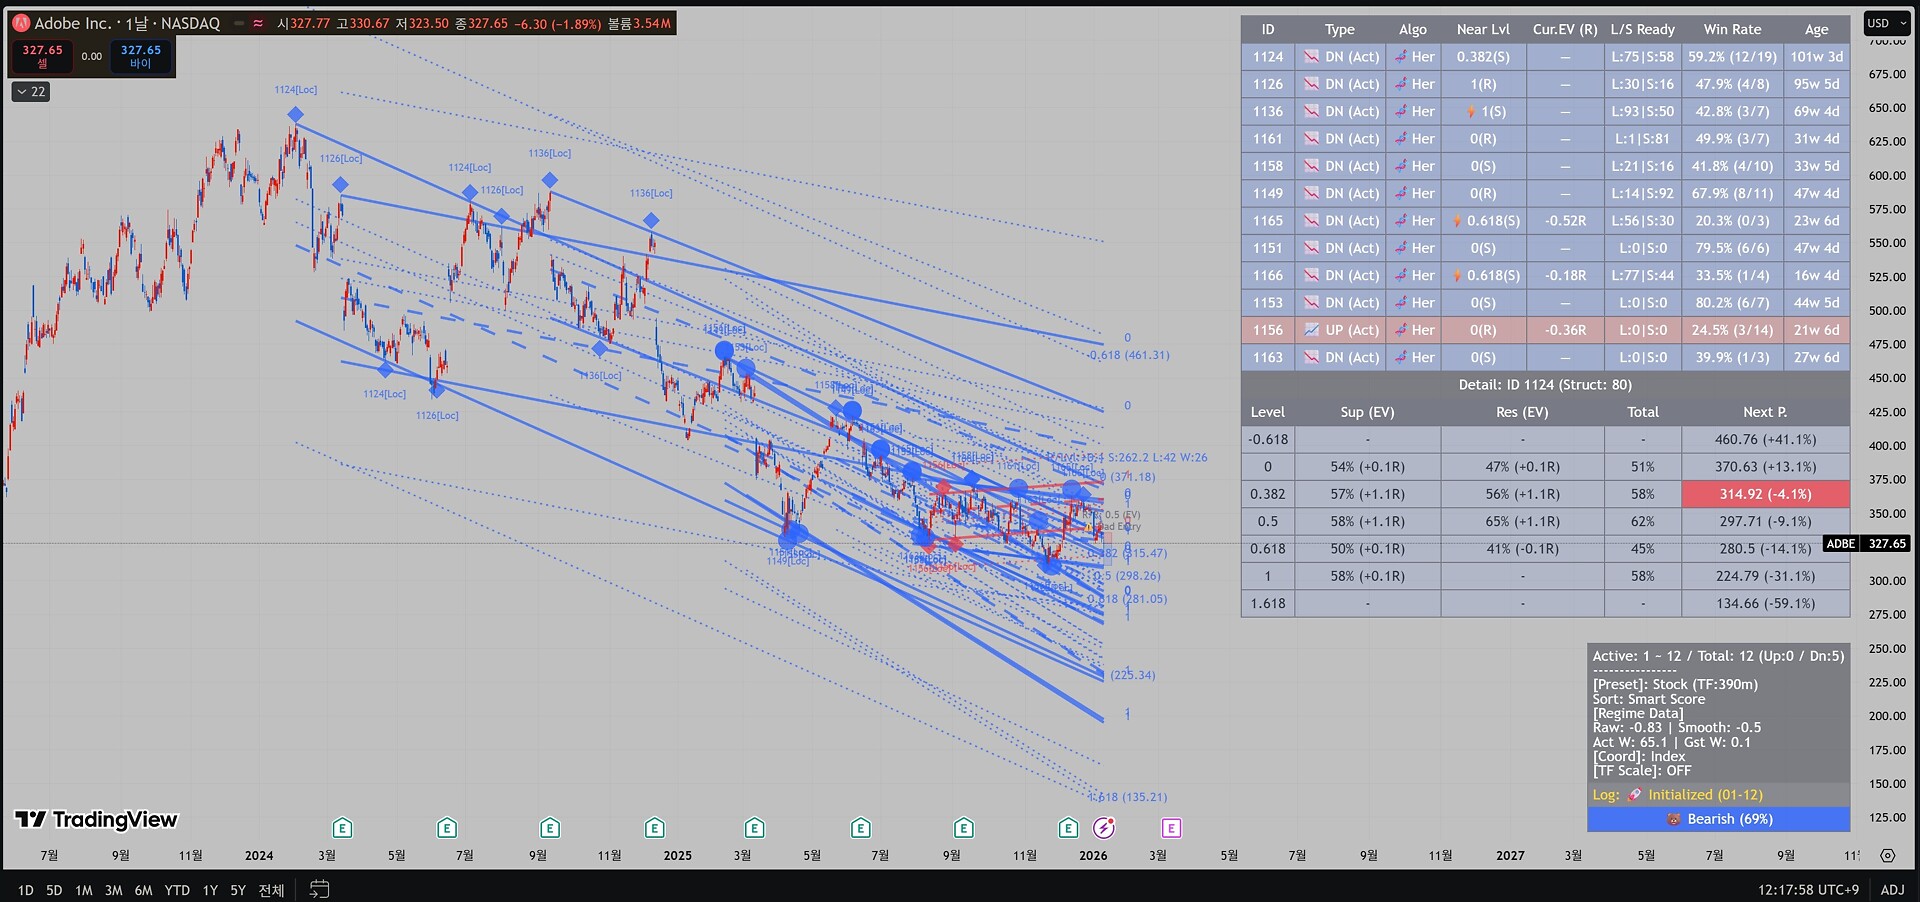The height and width of the screenshot is (902, 1920).
Task: Click the ADBE 327.65 price label on the axis
Action: (1867, 544)
